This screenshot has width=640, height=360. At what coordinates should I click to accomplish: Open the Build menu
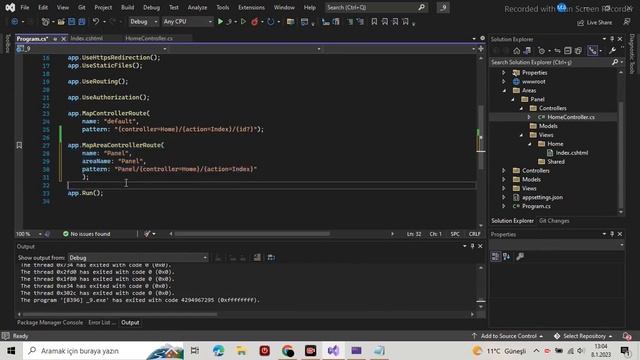127,7
